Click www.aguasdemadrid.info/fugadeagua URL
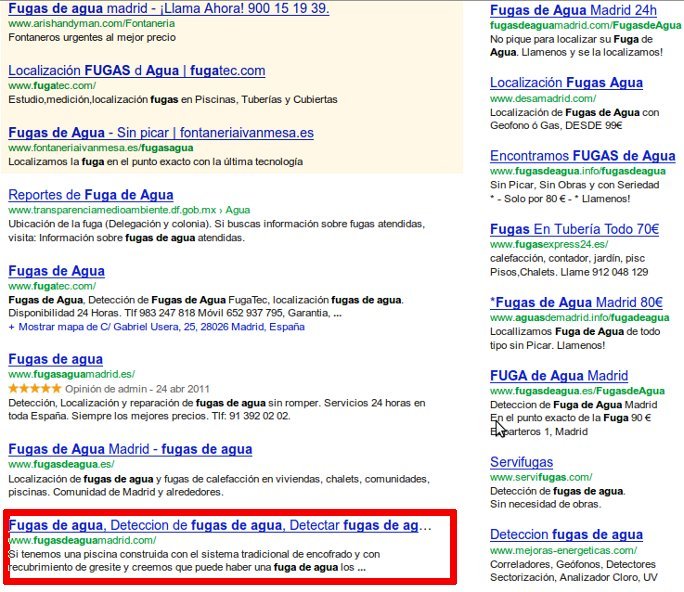Viewport: 684px width, 592px height. (x=579, y=318)
